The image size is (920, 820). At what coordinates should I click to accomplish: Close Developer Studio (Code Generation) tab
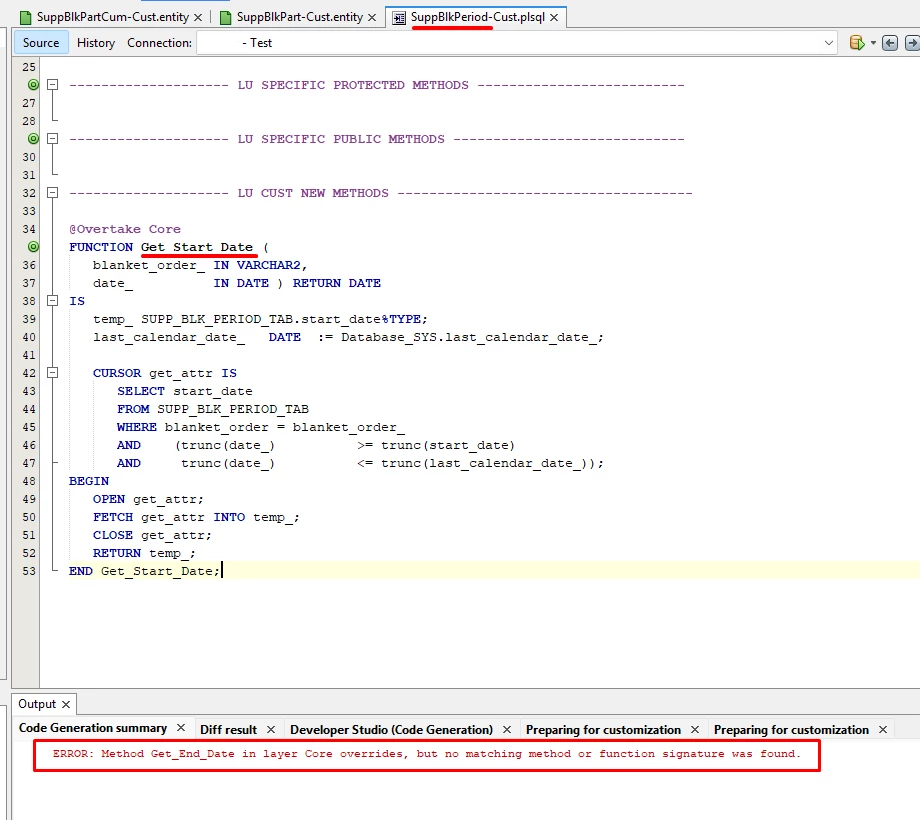(507, 730)
